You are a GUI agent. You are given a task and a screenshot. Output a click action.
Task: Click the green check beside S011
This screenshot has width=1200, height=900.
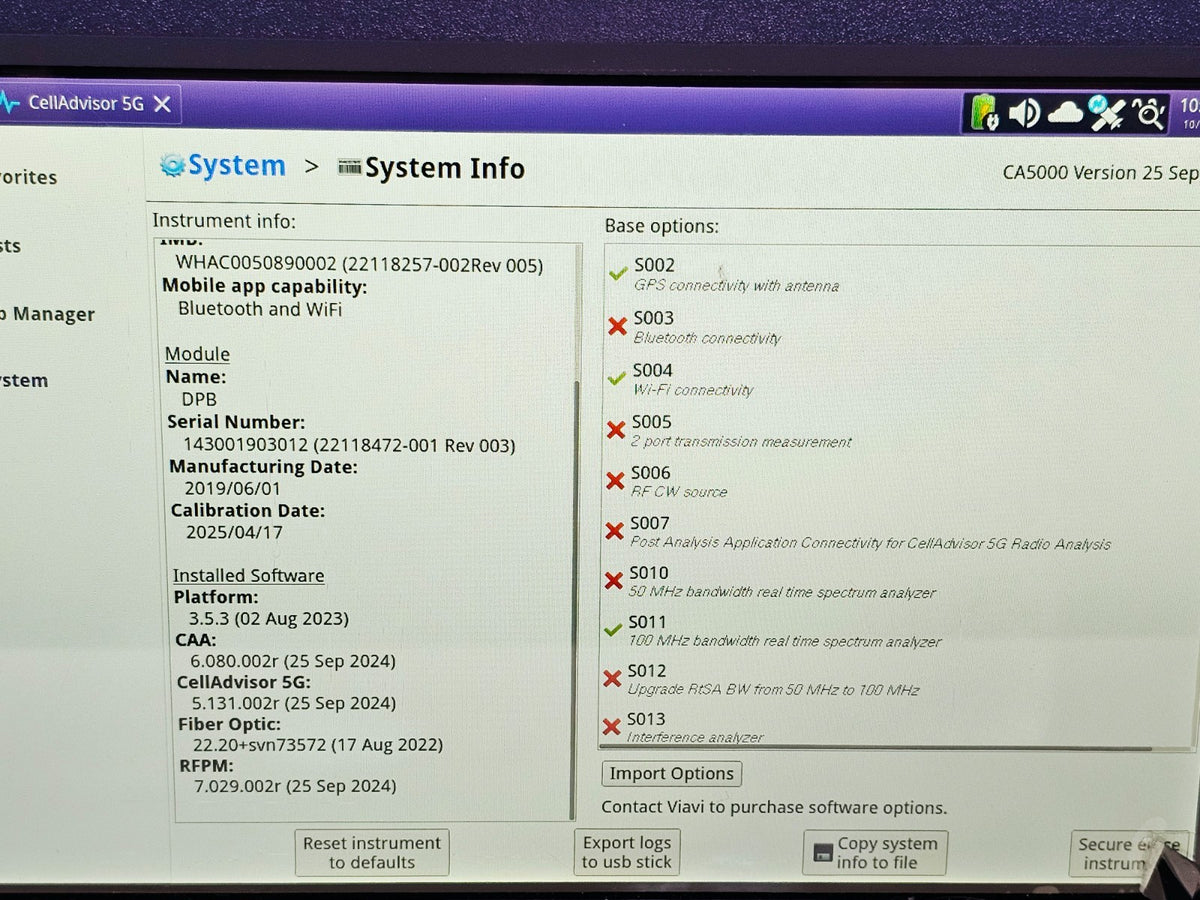[x=614, y=630]
